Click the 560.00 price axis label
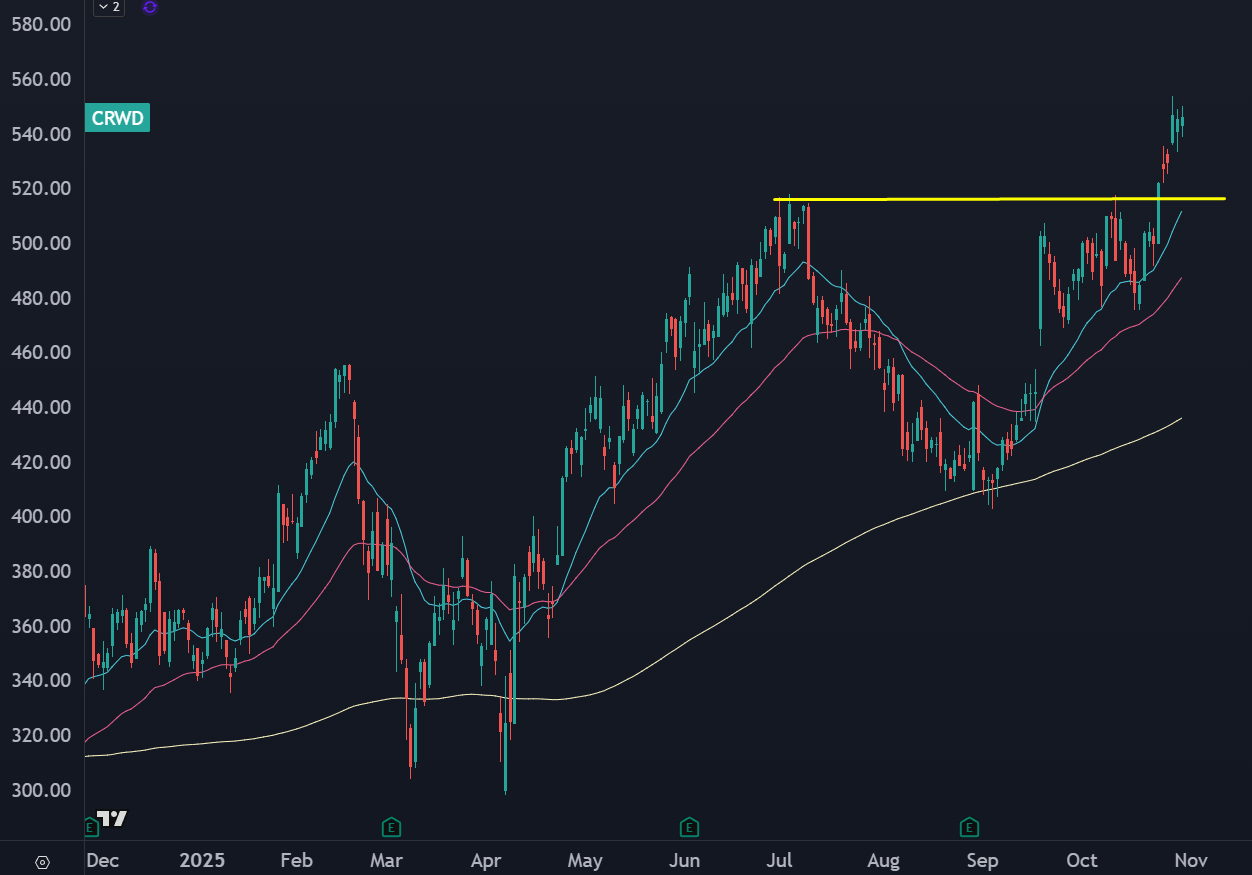The width and height of the screenshot is (1252, 875). pos(40,79)
